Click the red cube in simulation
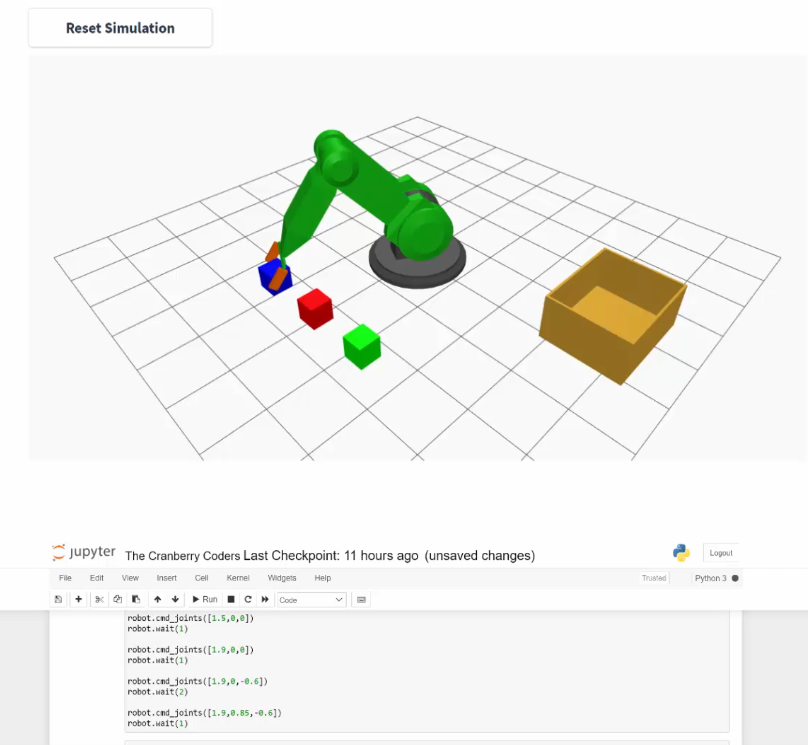 [x=315, y=308]
